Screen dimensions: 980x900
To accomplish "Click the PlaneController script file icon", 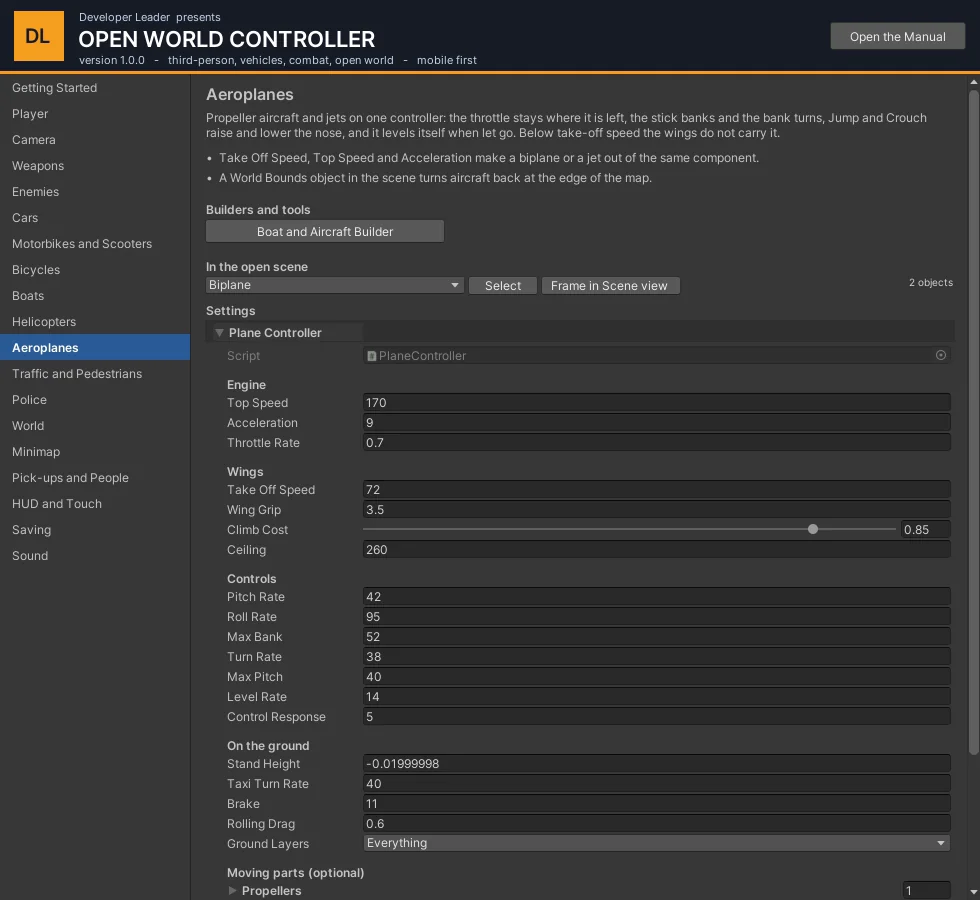I will tap(372, 356).
